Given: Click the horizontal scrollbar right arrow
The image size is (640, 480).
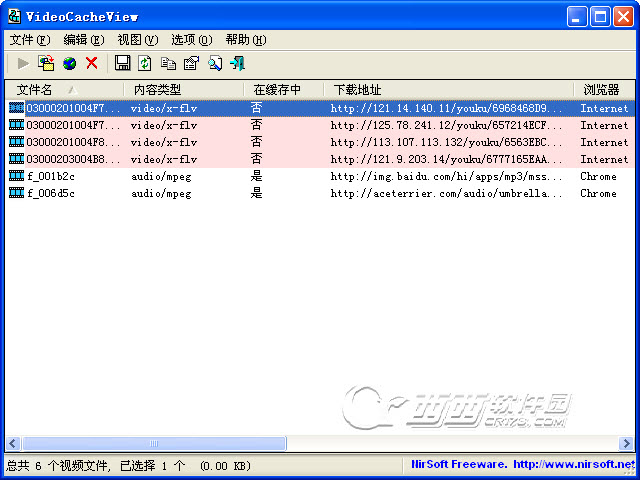Looking at the screenshot, I should [x=626, y=443].
